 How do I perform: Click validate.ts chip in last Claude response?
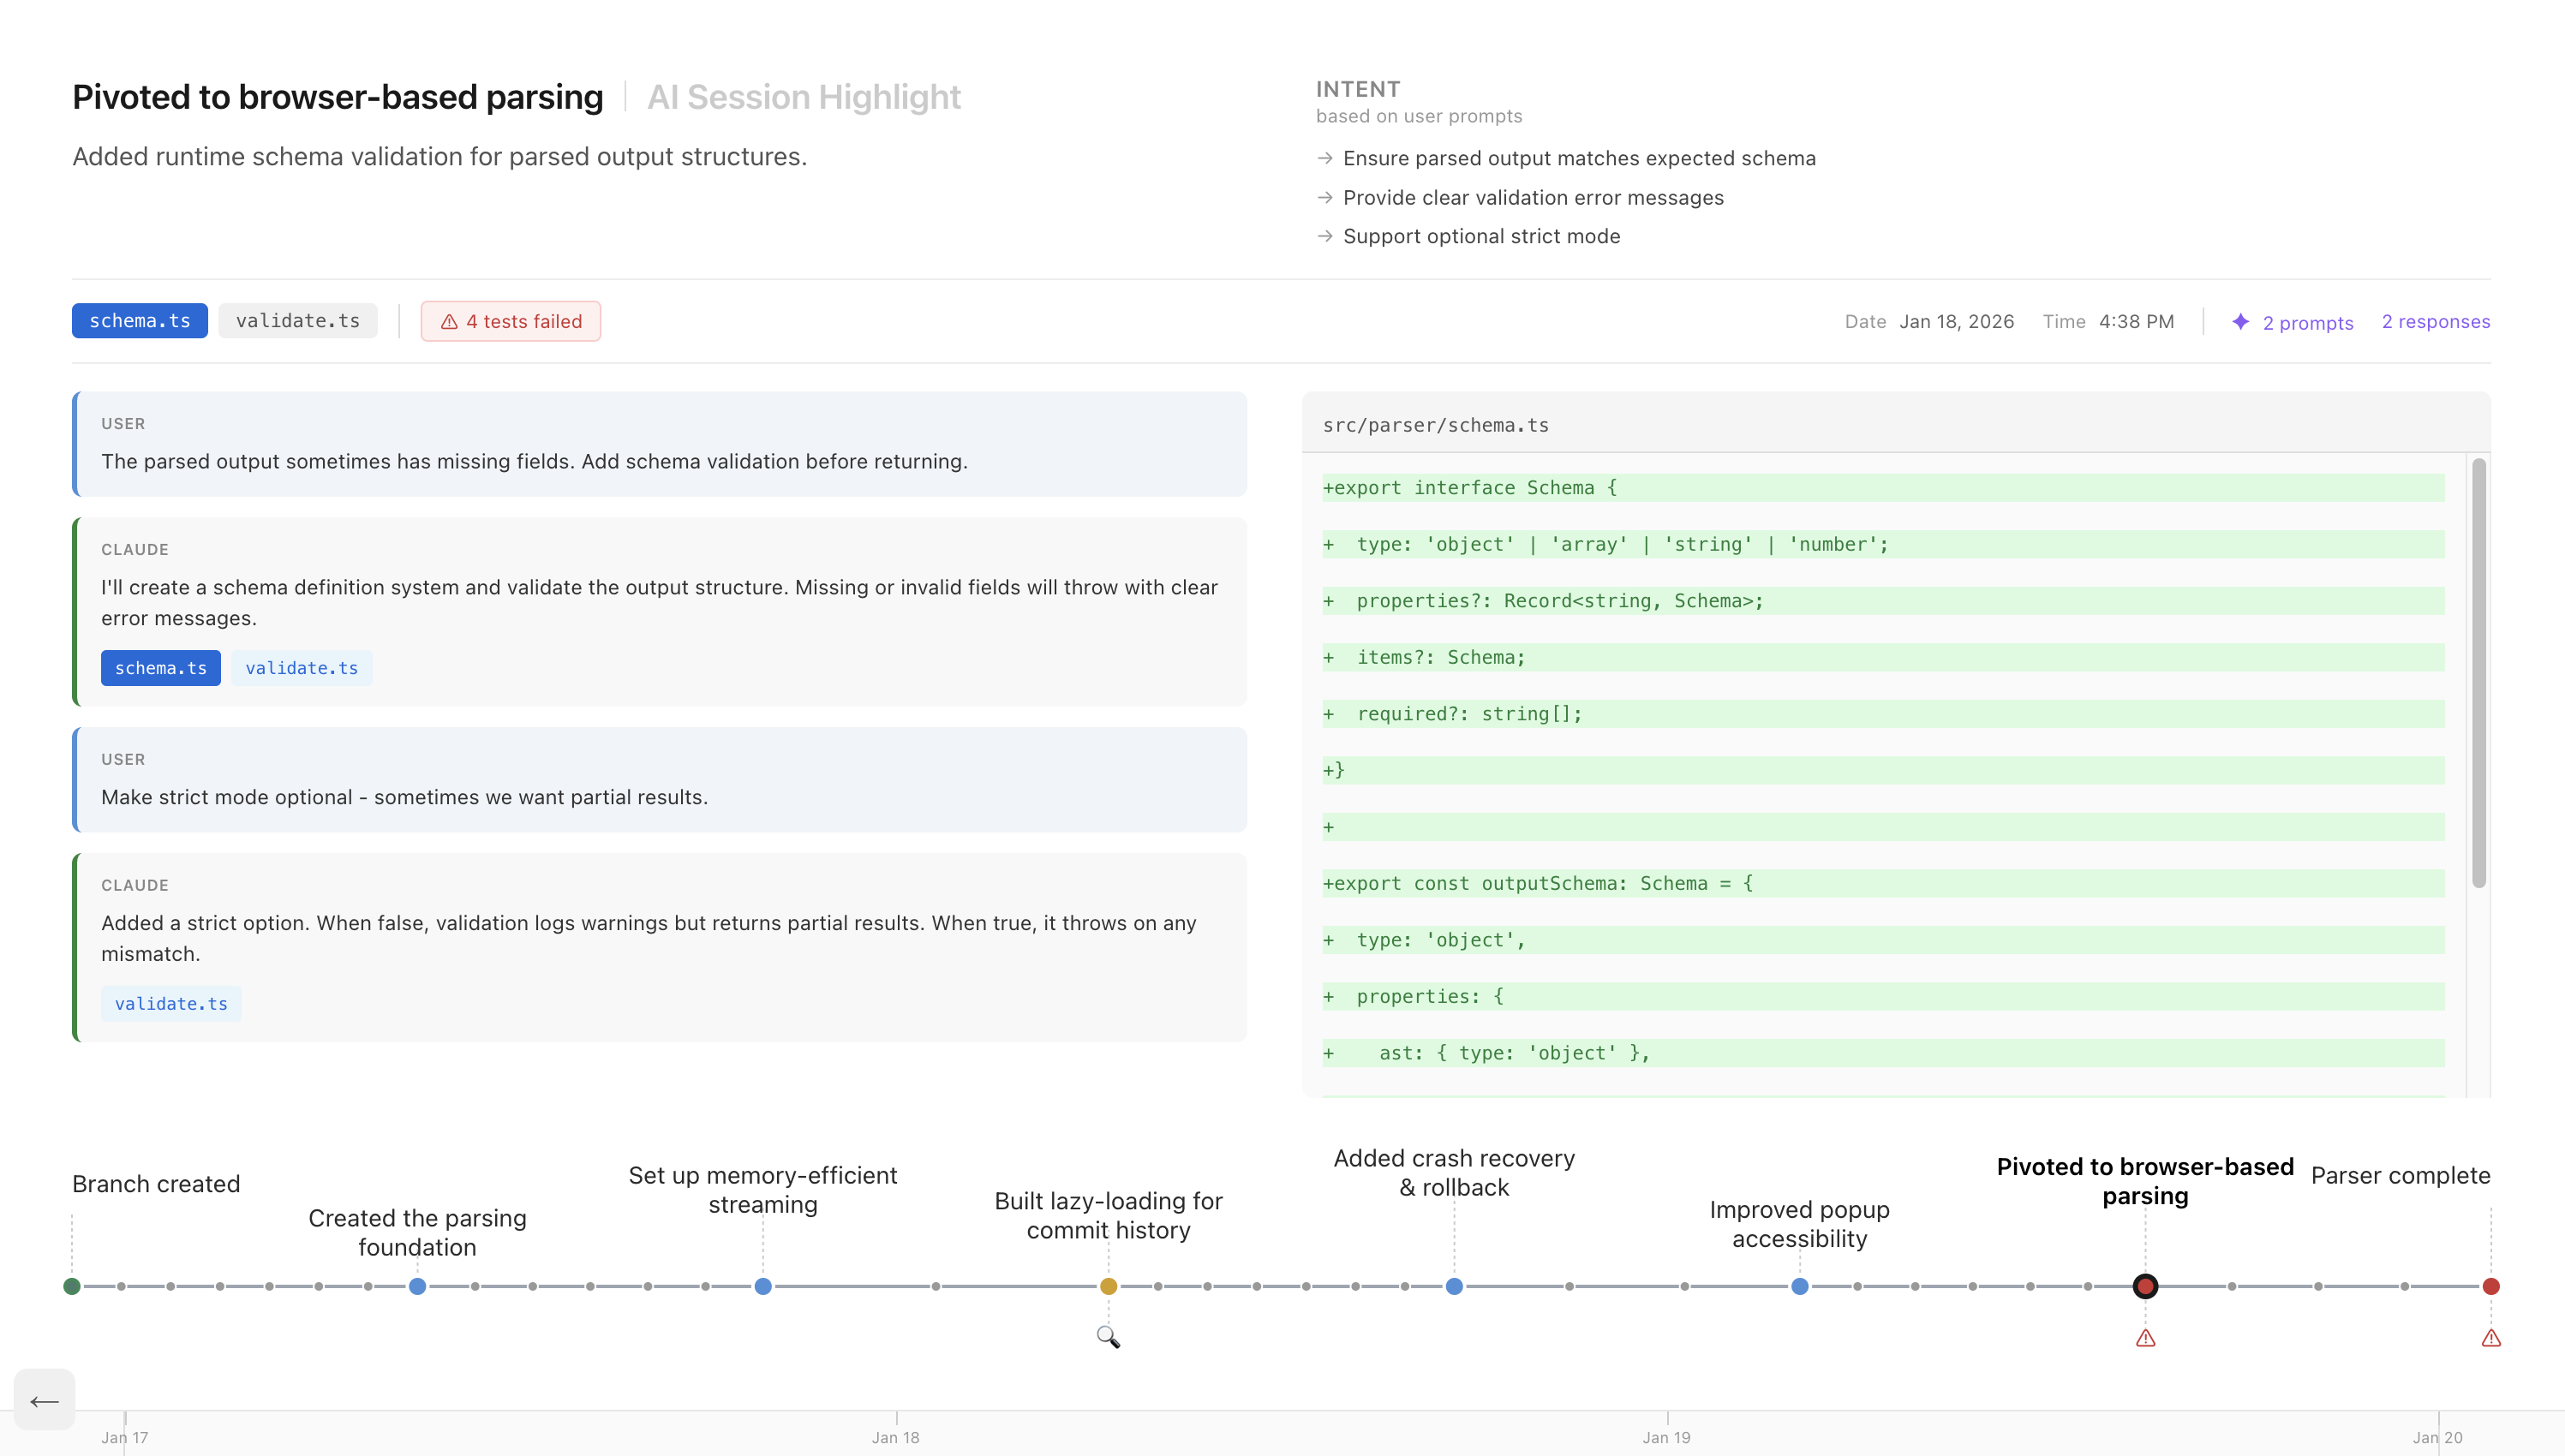(171, 1003)
